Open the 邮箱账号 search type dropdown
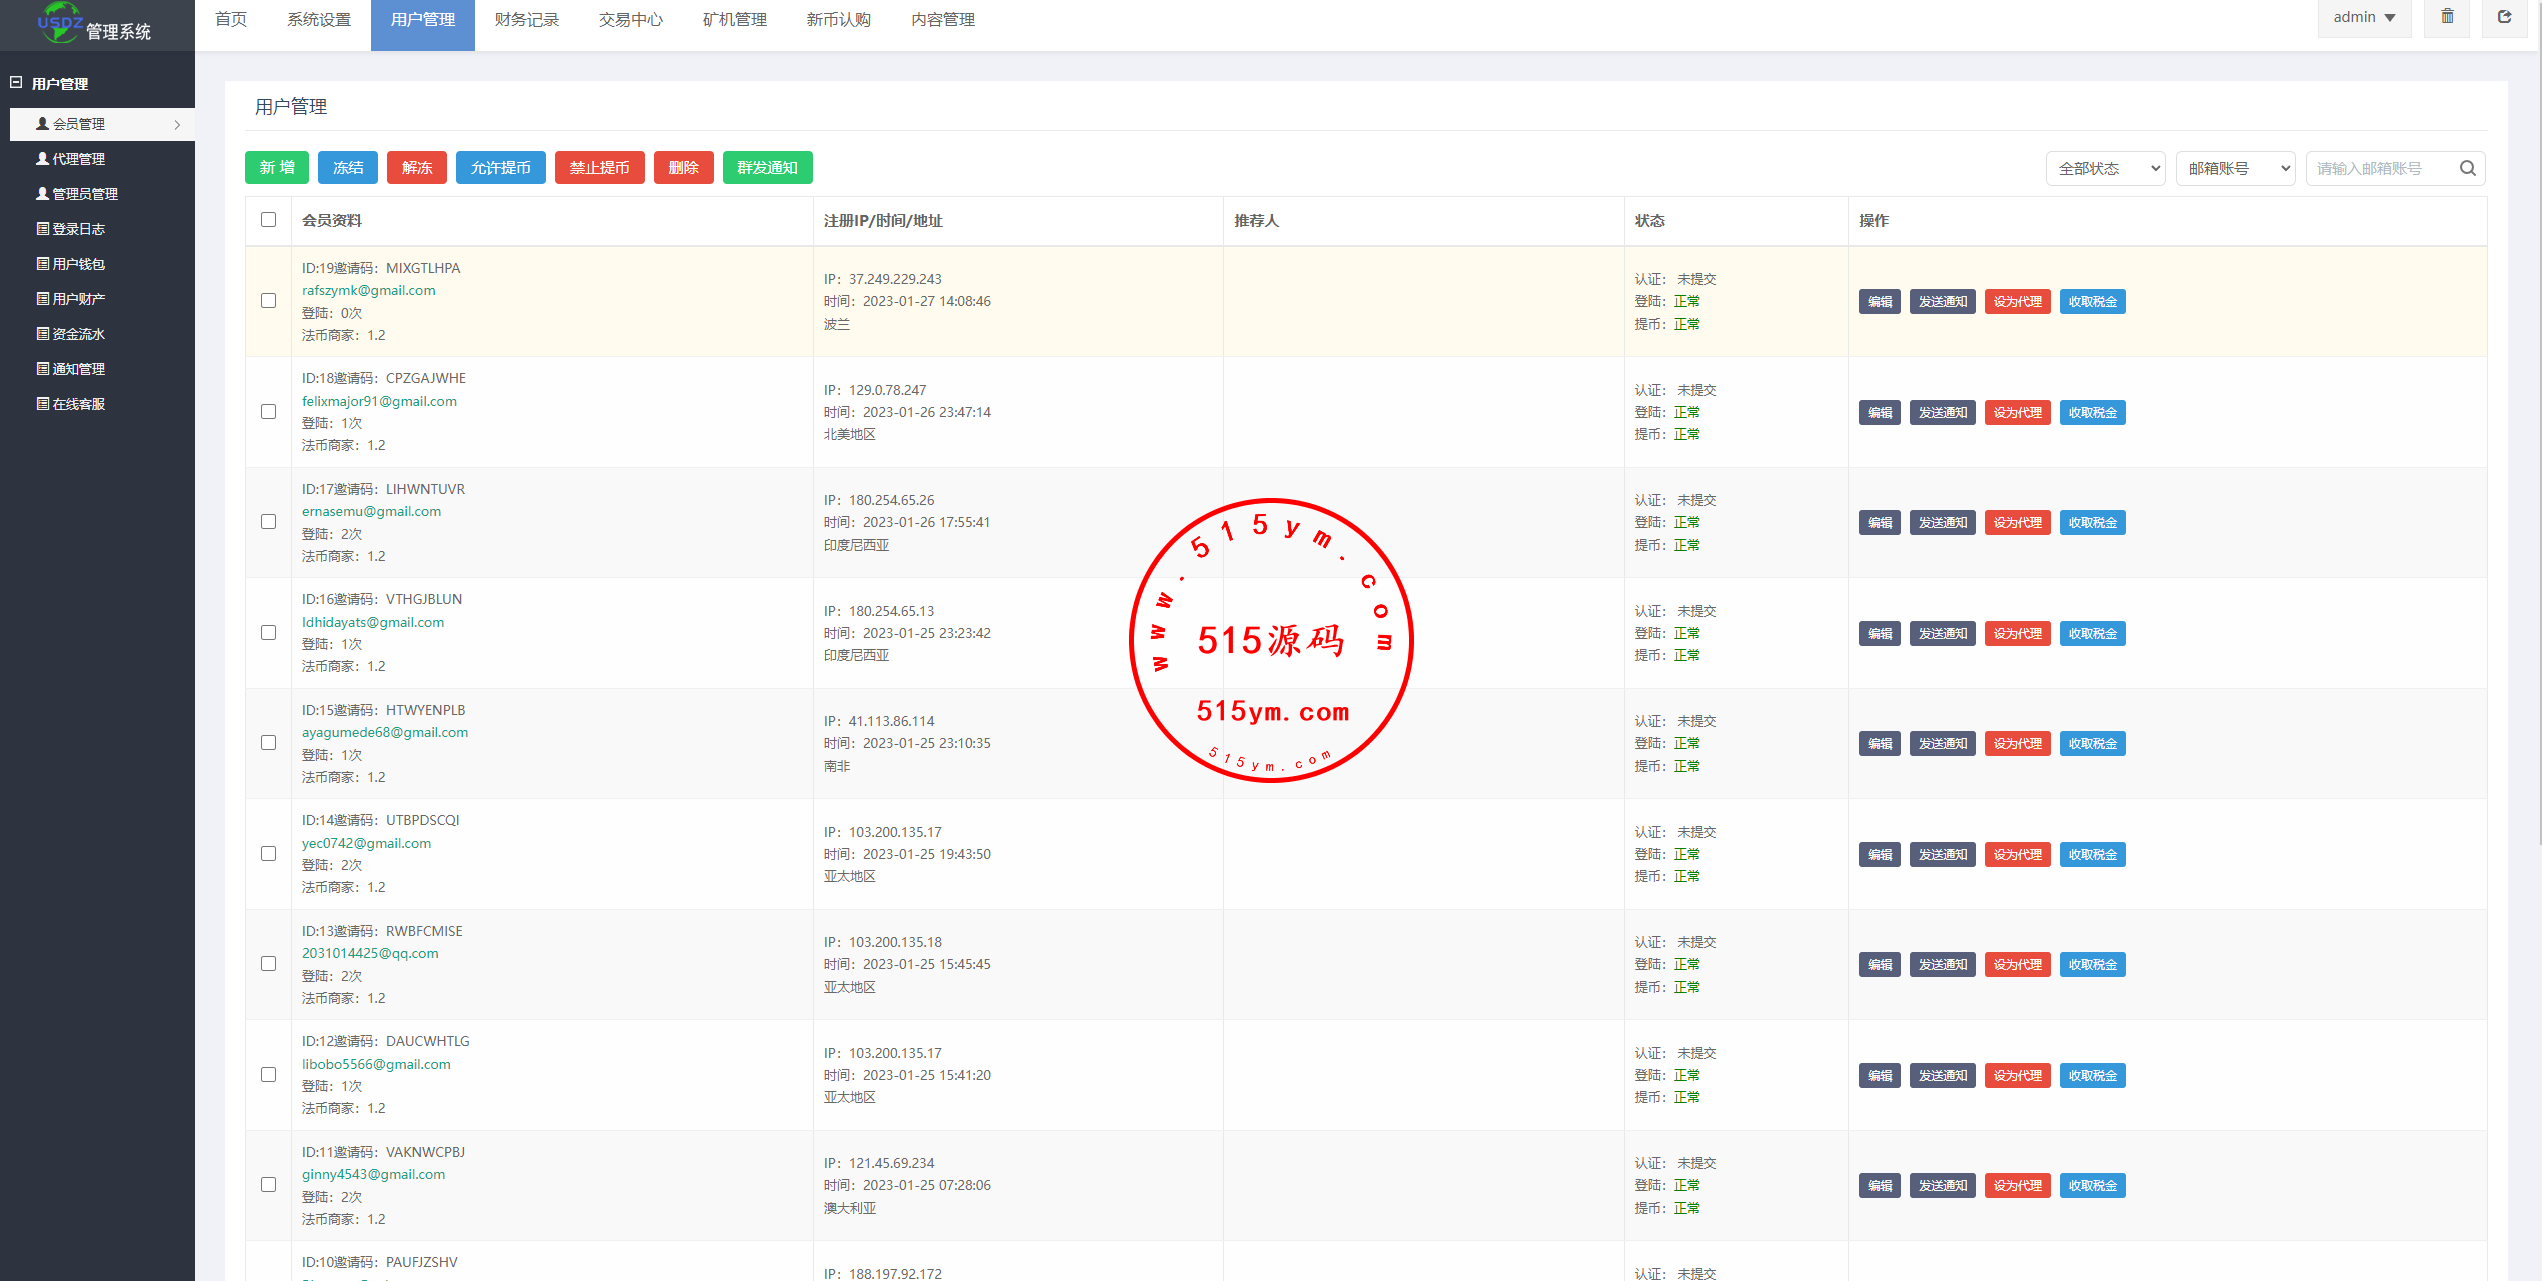 click(2235, 168)
